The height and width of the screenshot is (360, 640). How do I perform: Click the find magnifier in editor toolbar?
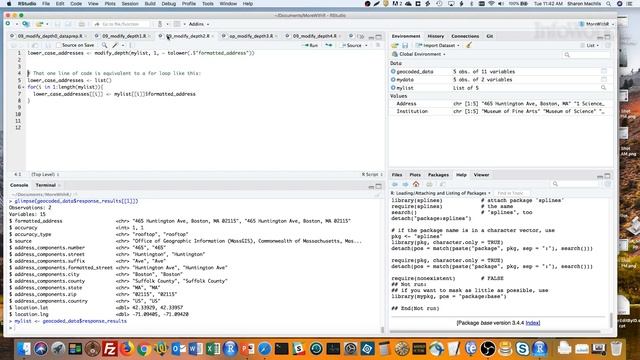104,45
